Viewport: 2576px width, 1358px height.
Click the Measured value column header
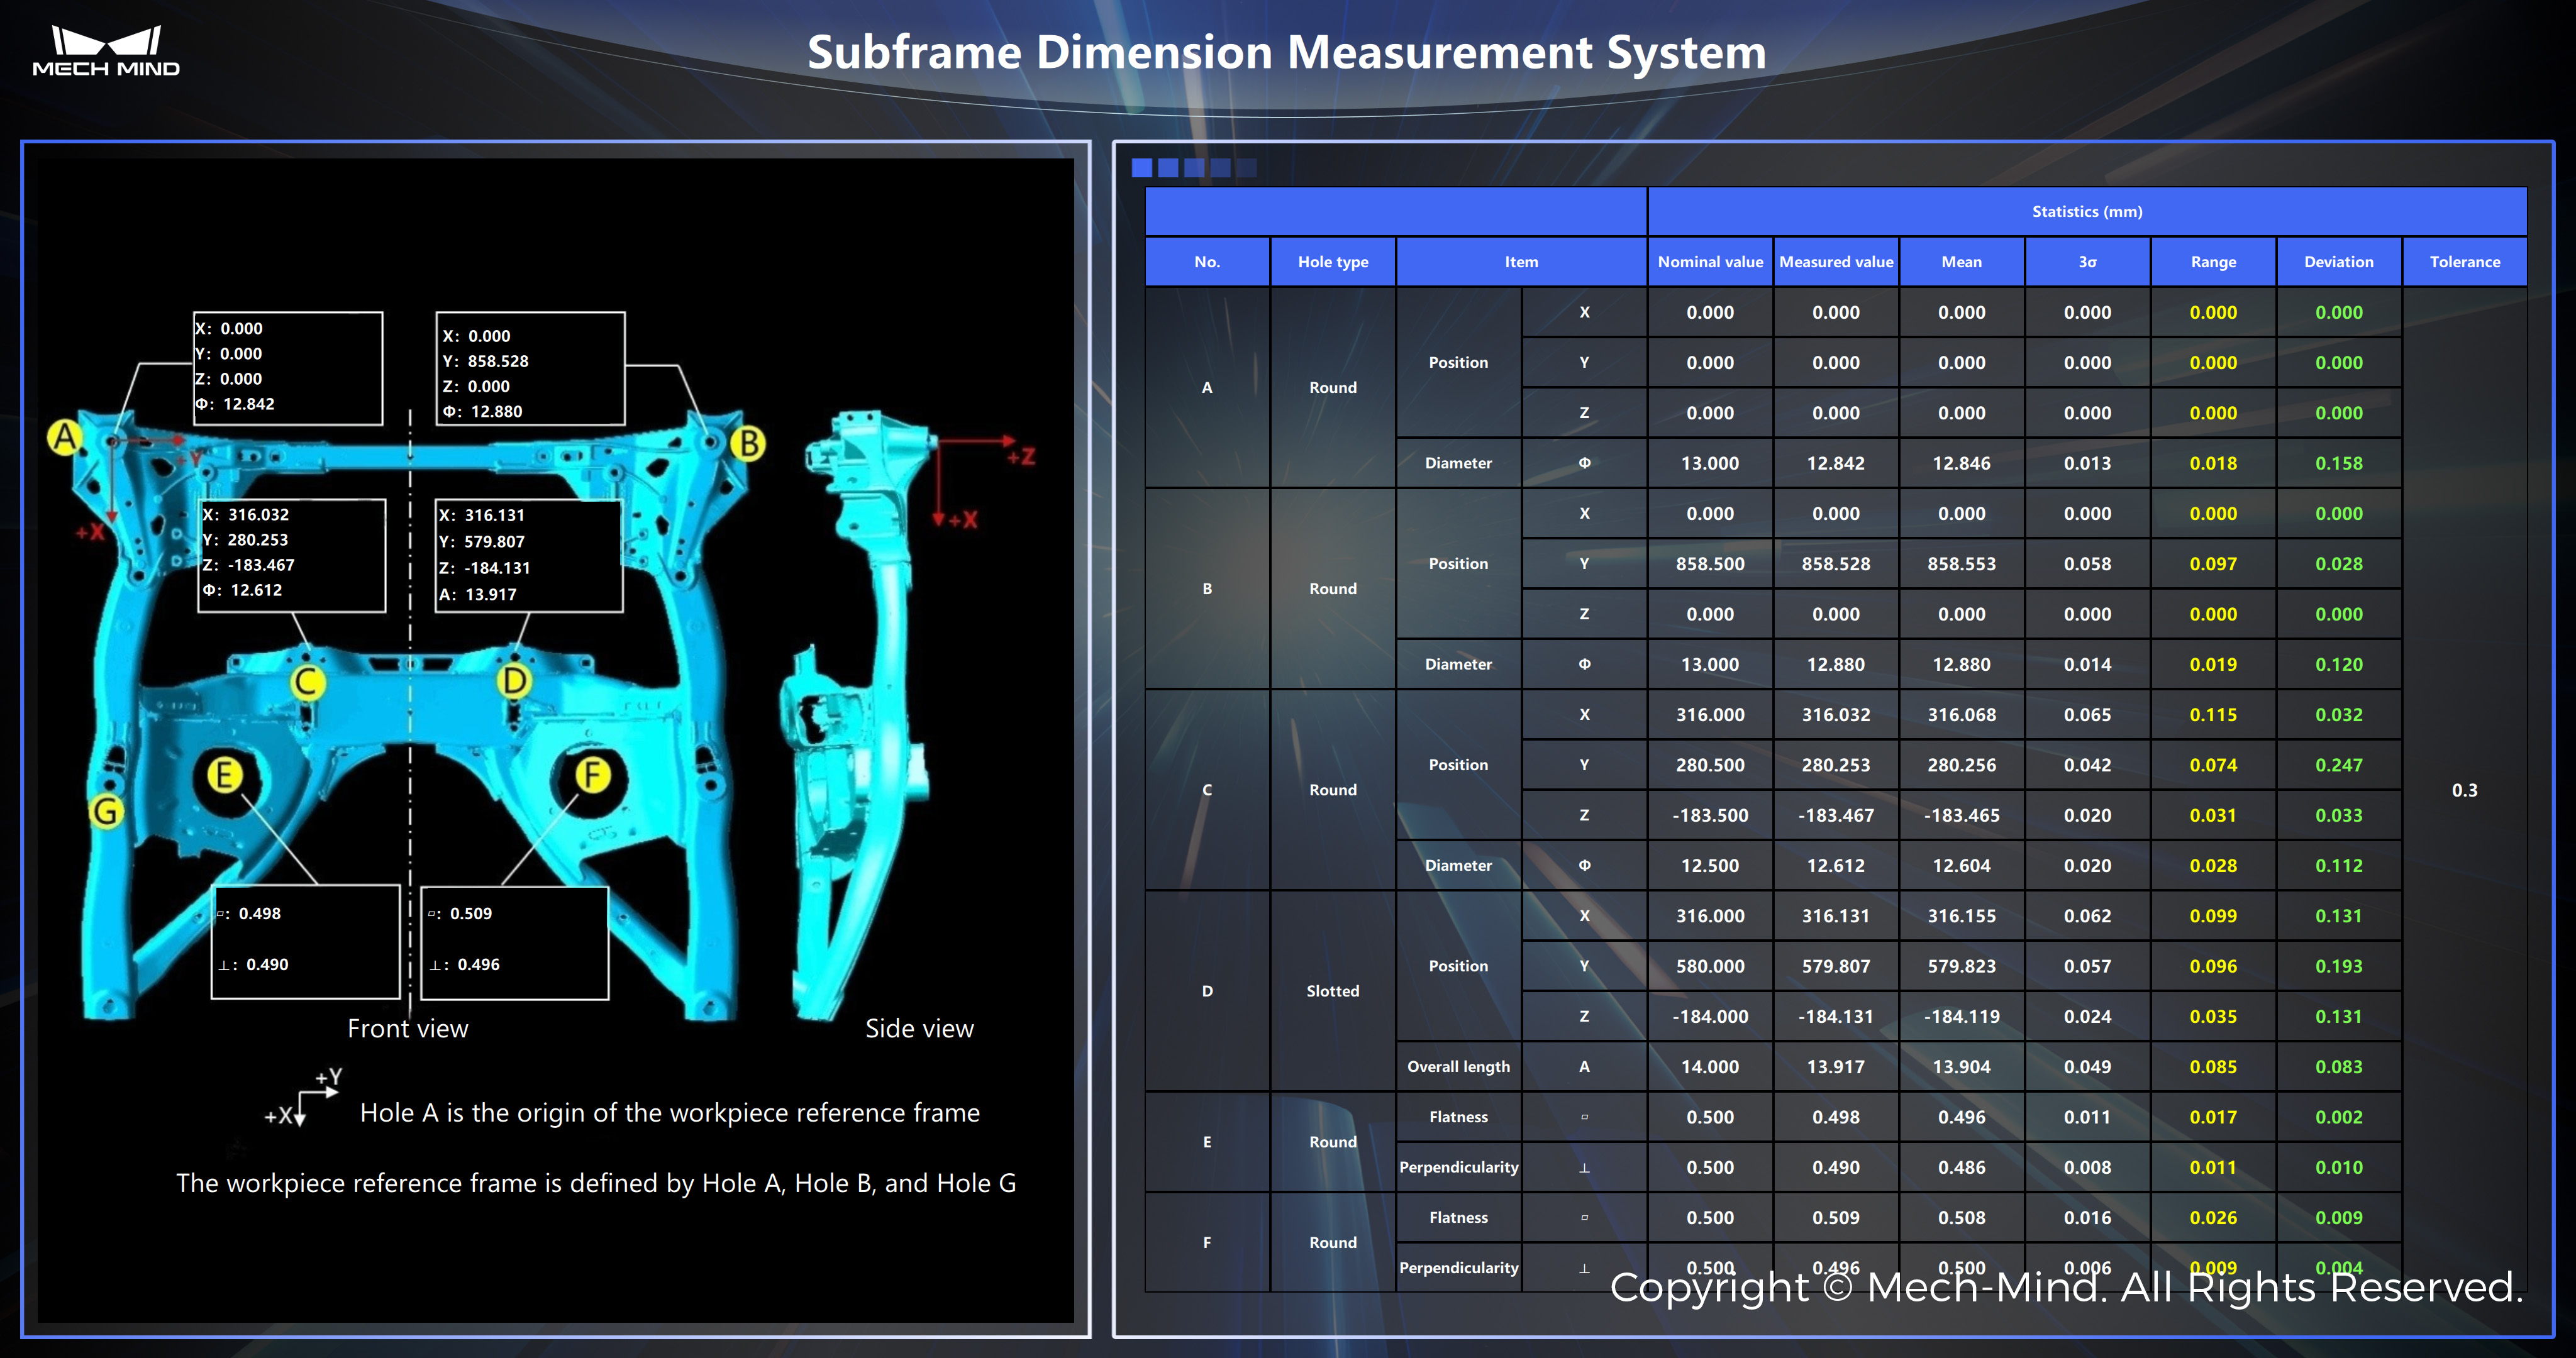[1836, 262]
